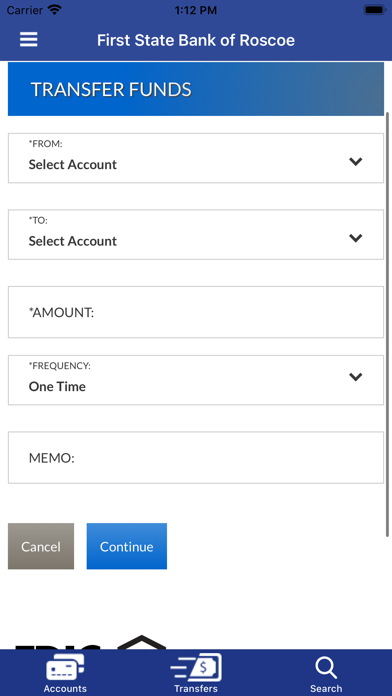
Task: Focus the AMOUNT input field
Action: [196, 312]
